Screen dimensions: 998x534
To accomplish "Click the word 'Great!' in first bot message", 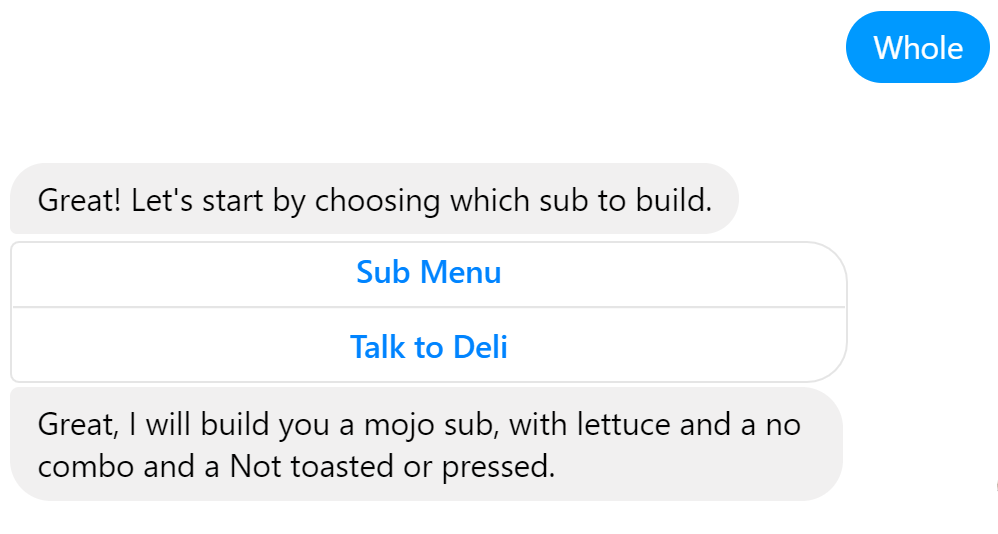I will (x=79, y=200).
